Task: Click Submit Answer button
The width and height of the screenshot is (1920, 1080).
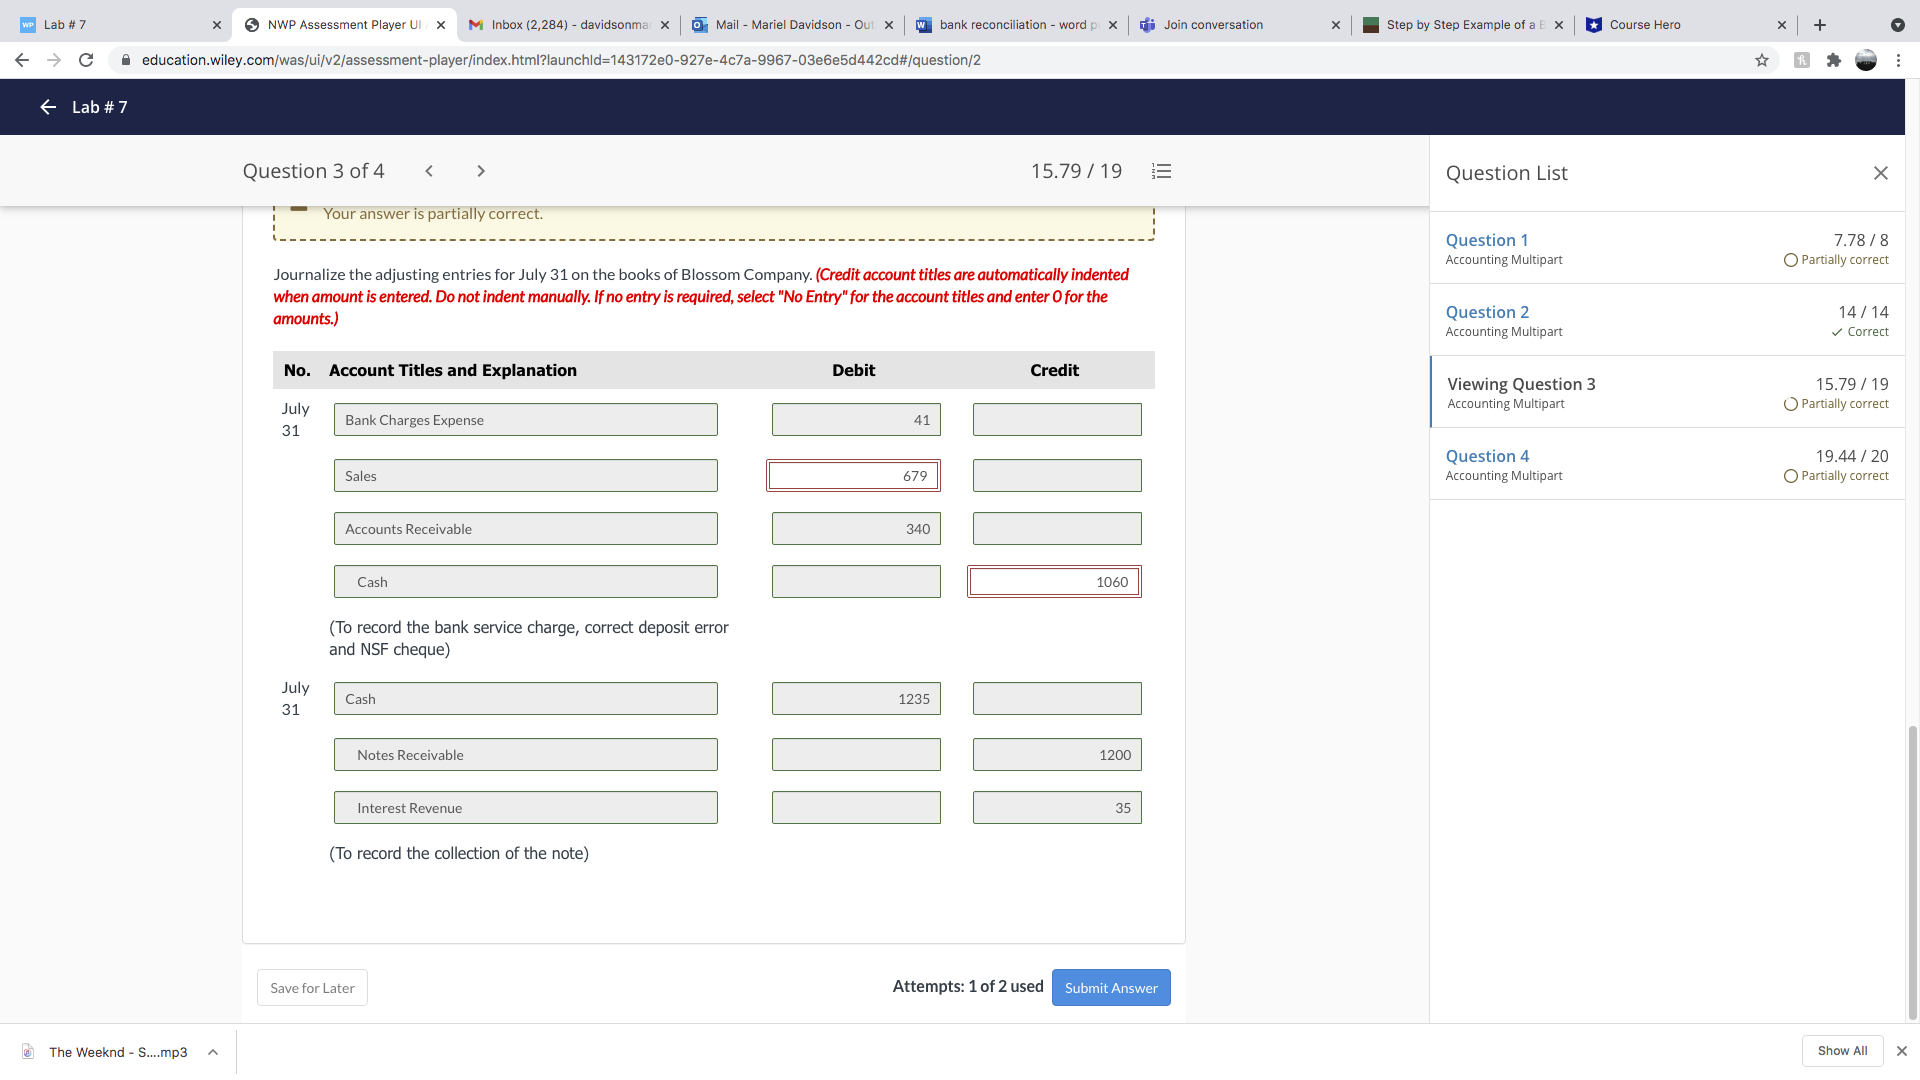Action: point(1110,988)
